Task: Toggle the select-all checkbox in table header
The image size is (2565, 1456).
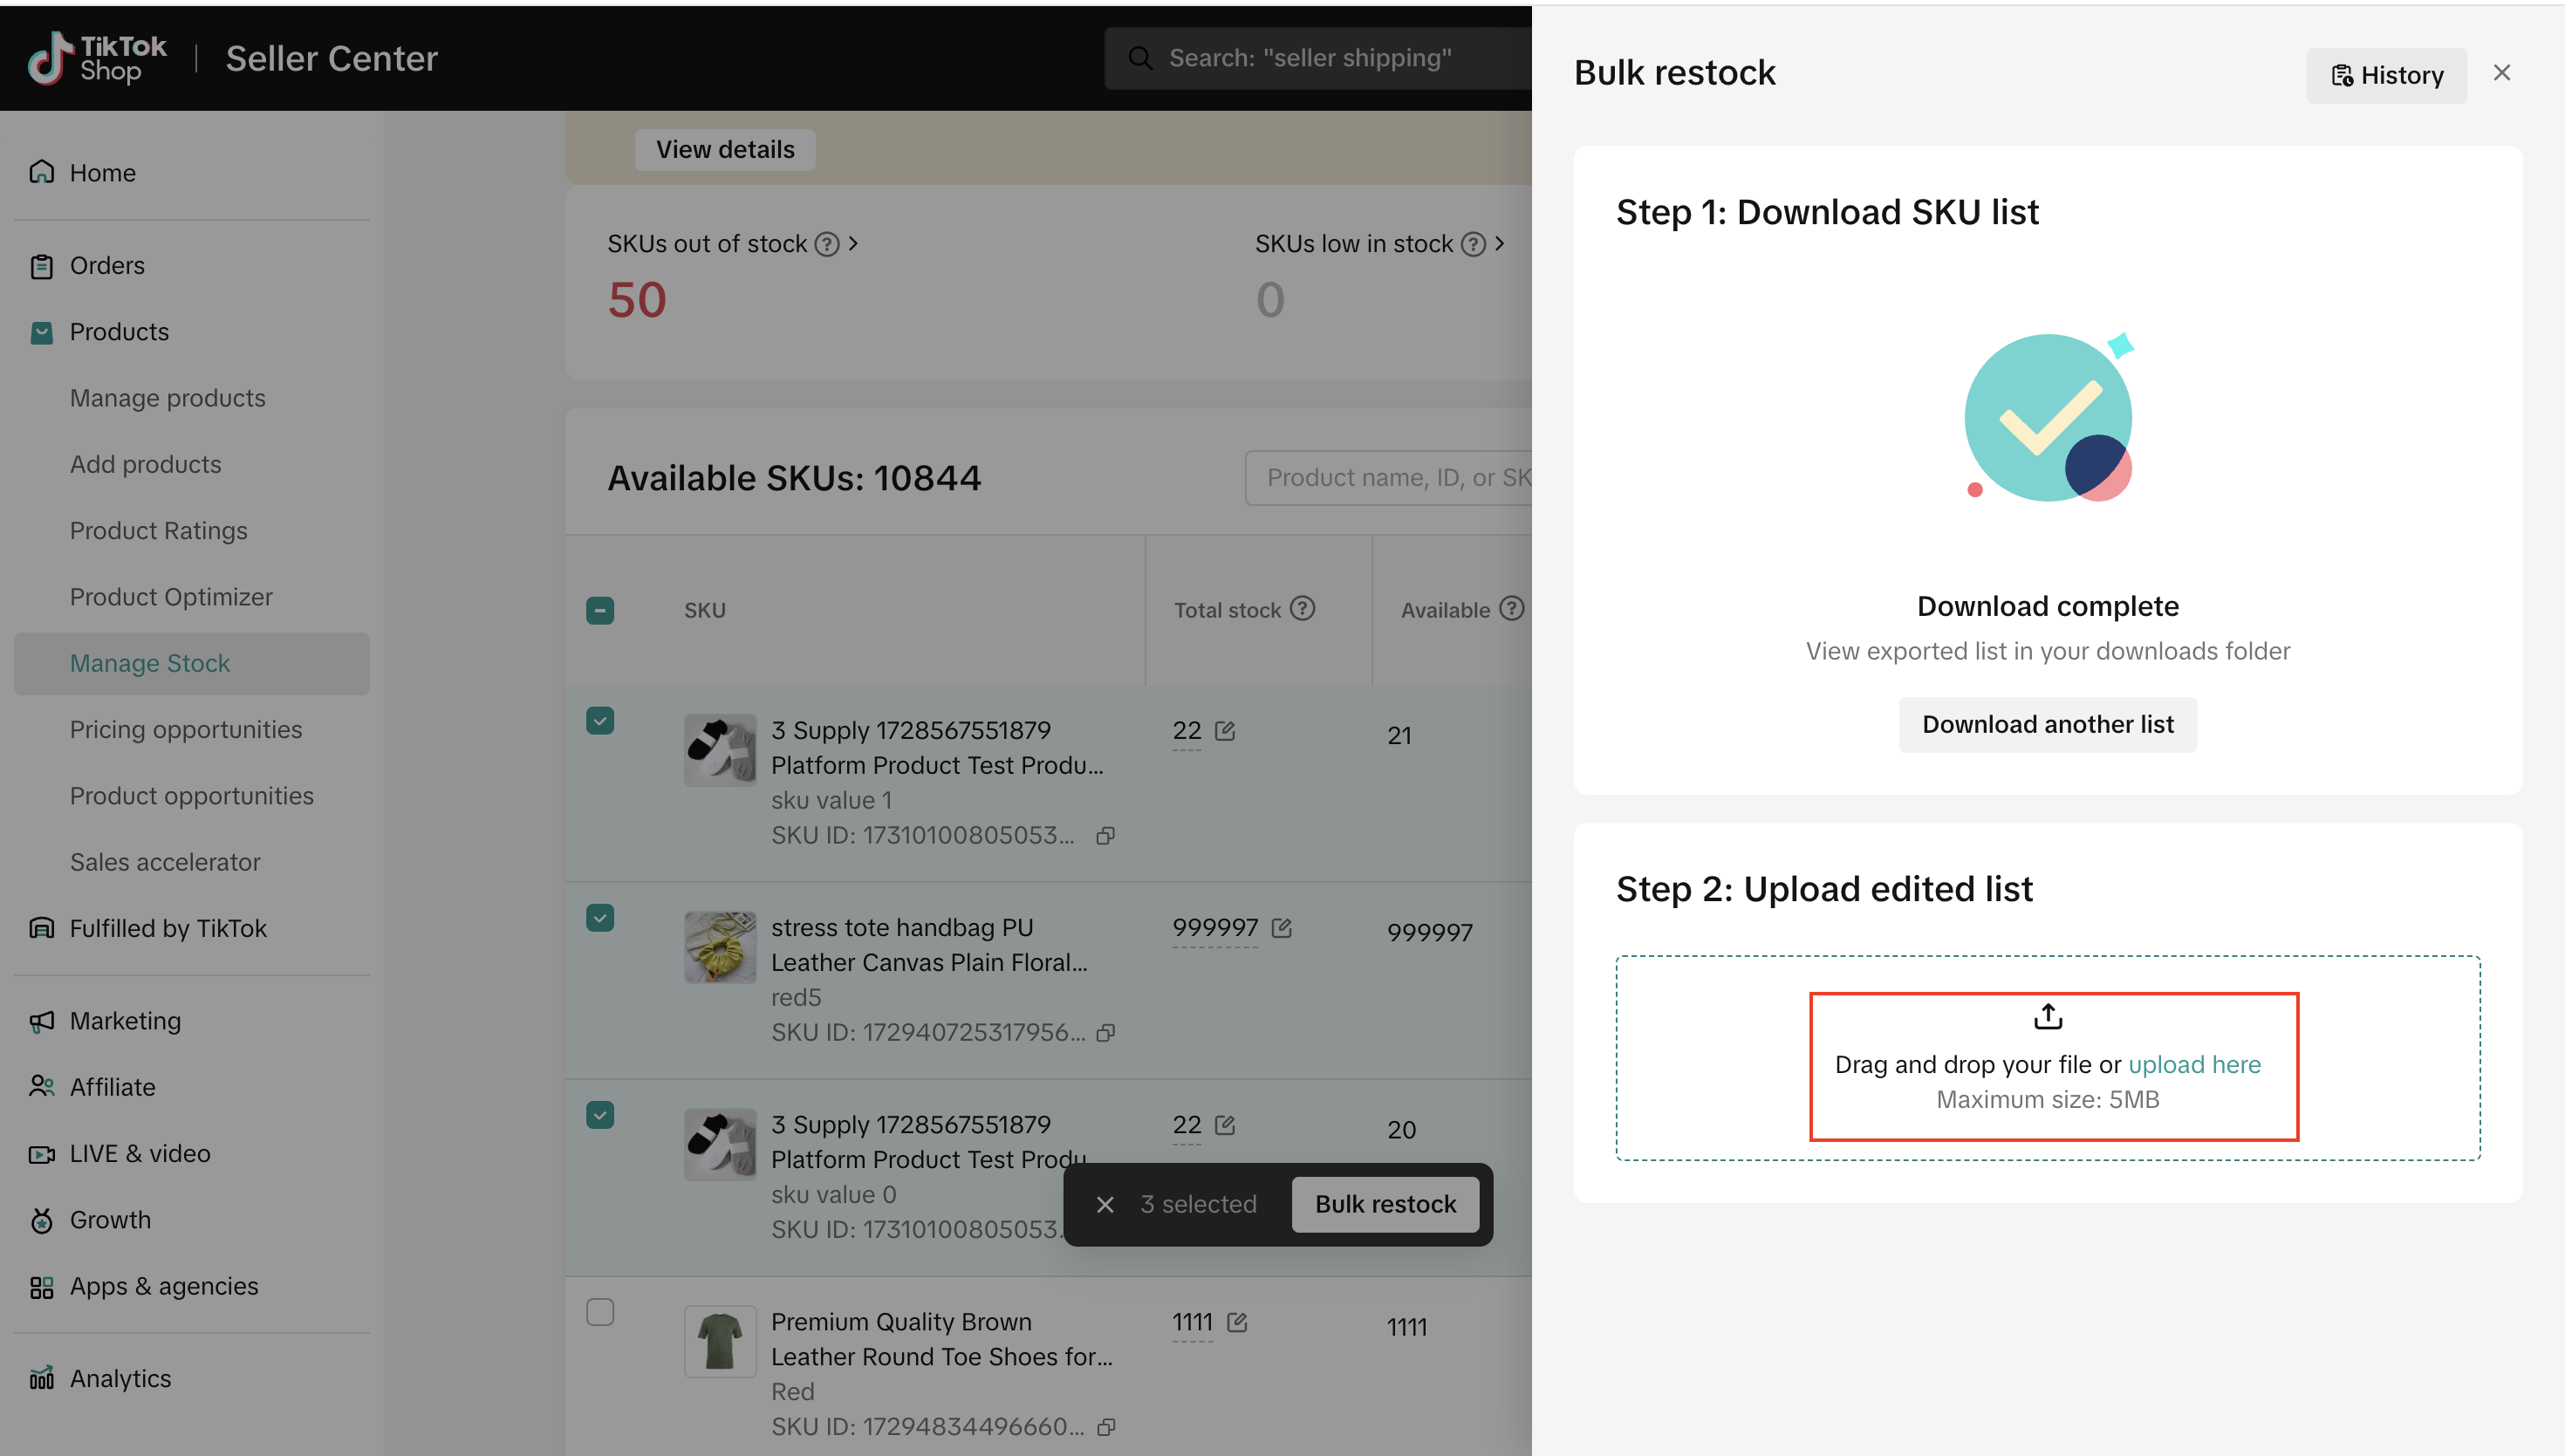Action: [x=600, y=610]
